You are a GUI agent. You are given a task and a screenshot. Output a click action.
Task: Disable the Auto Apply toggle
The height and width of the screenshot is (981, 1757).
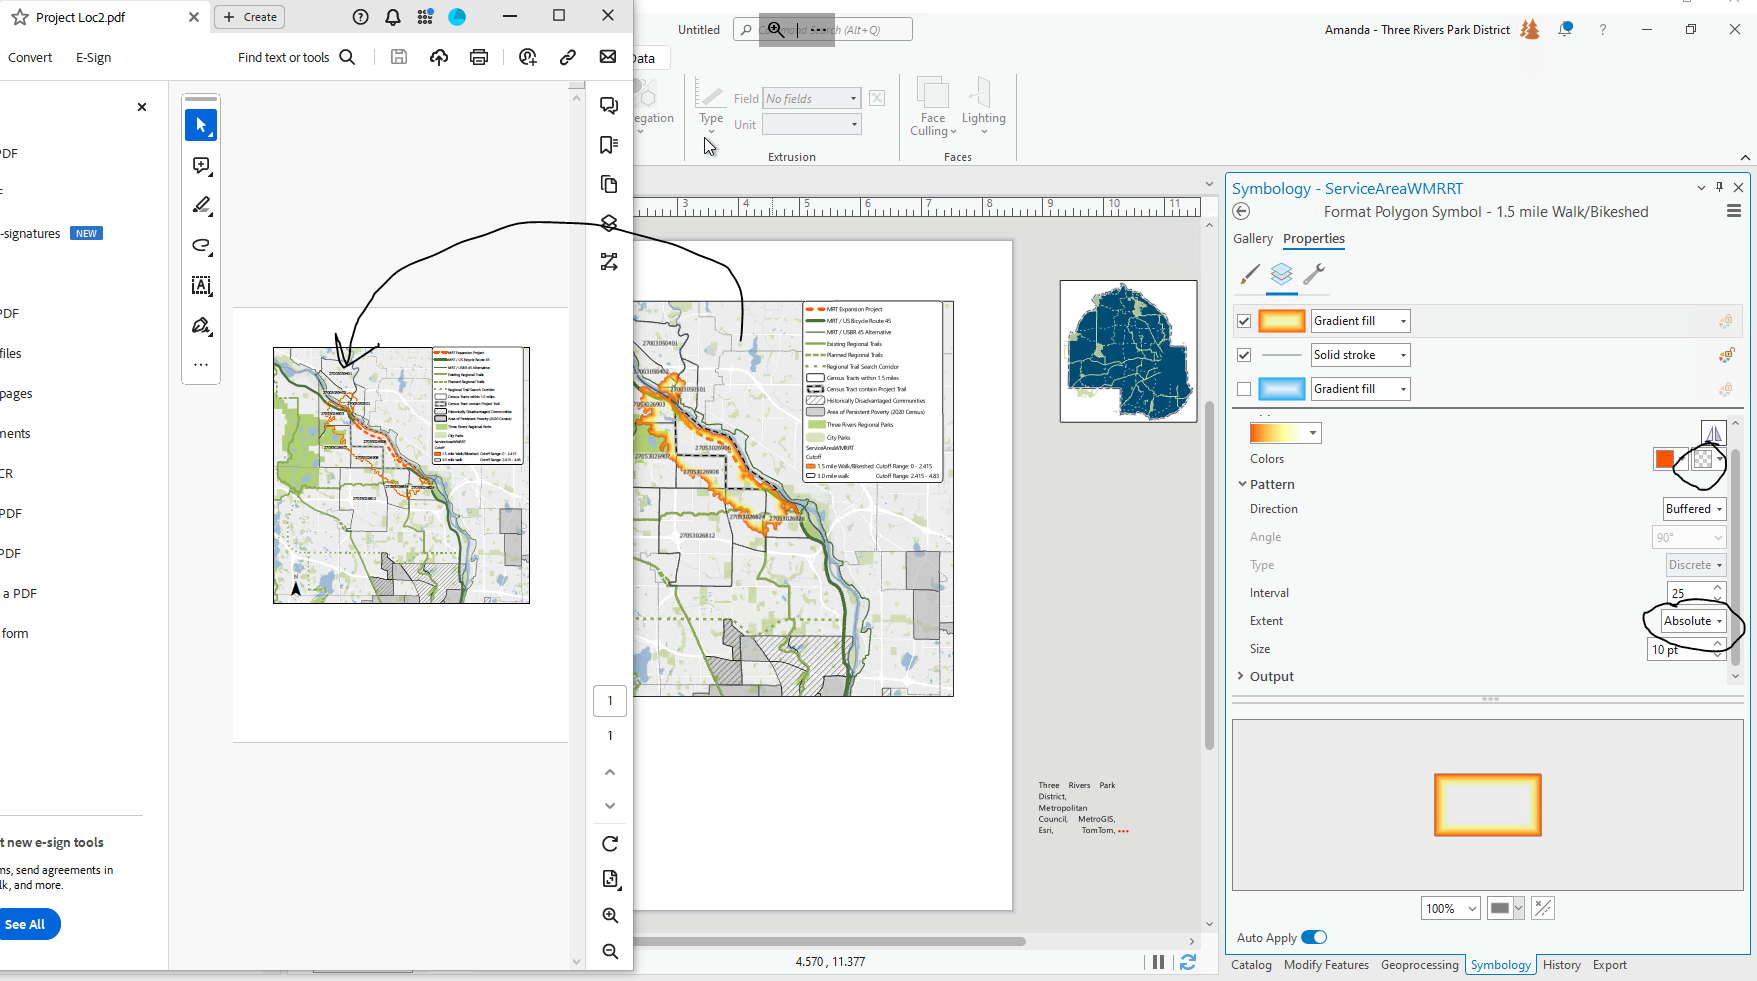click(x=1314, y=937)
